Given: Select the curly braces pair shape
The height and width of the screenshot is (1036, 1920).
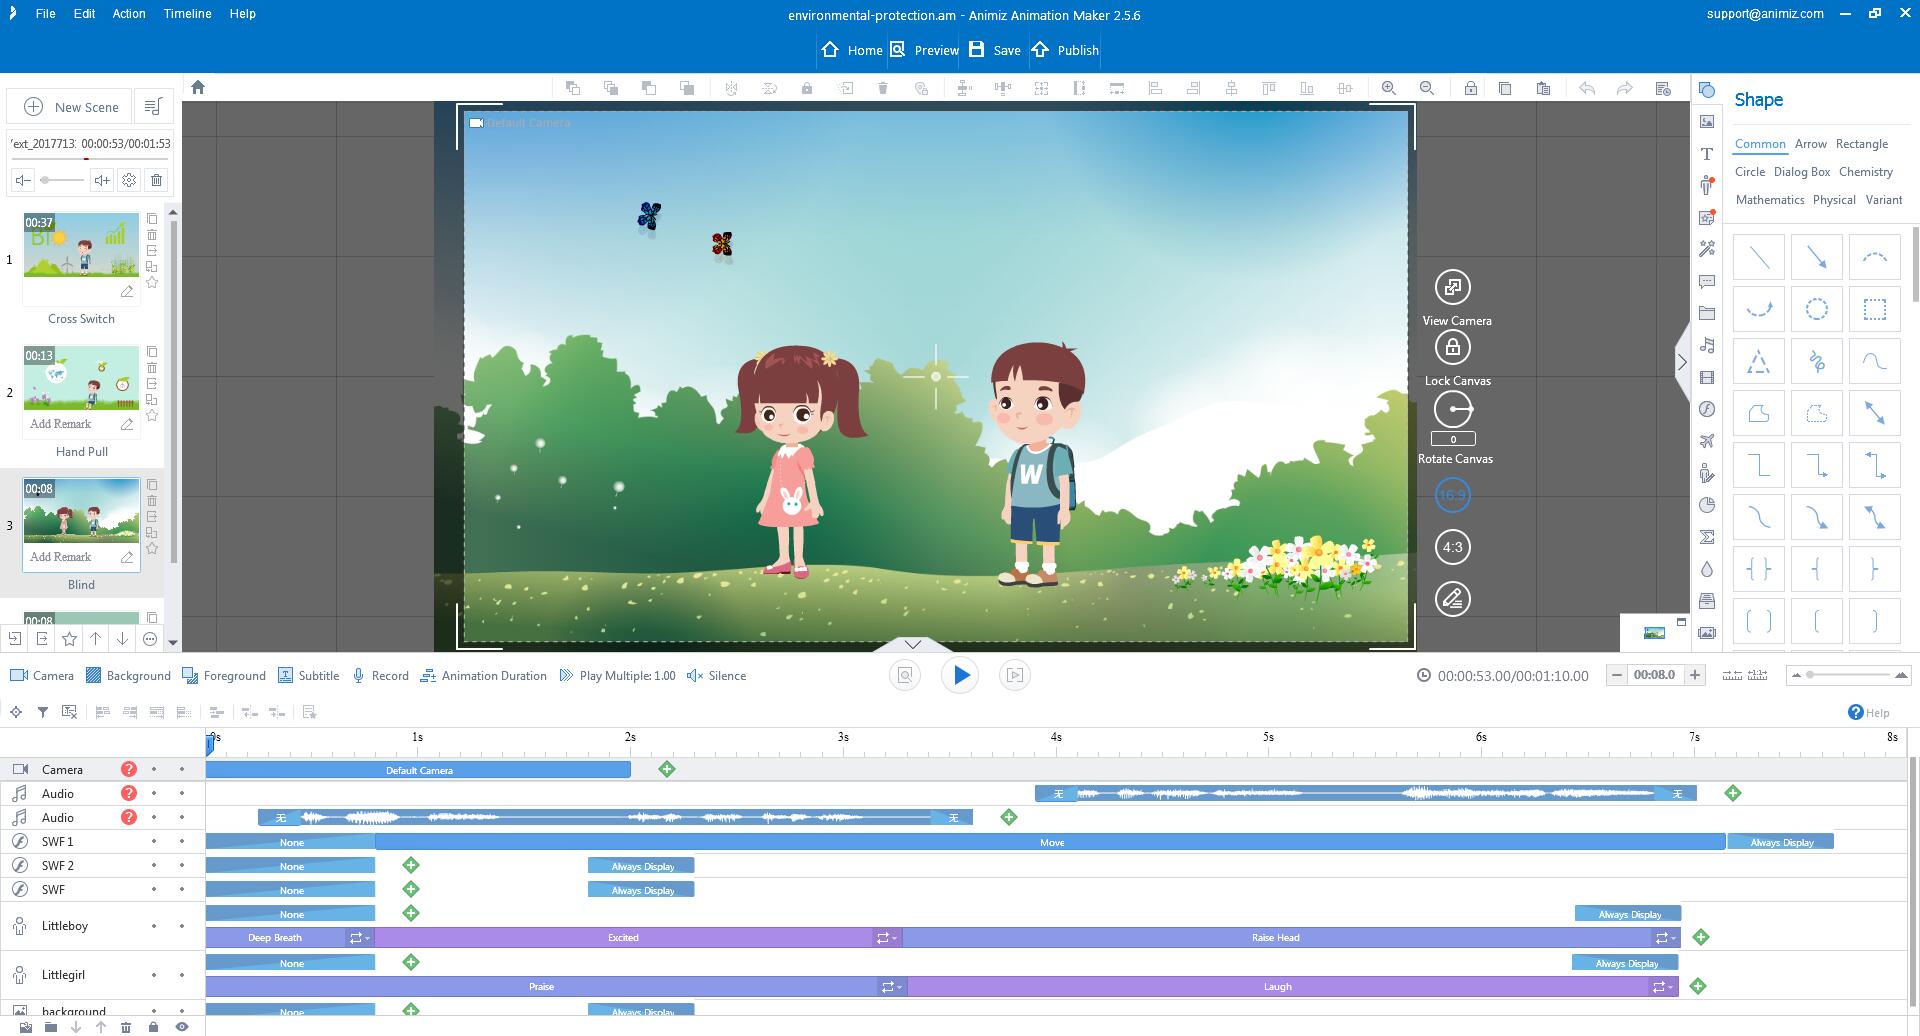Looking at the screenshot, I should pos(1759,570).
